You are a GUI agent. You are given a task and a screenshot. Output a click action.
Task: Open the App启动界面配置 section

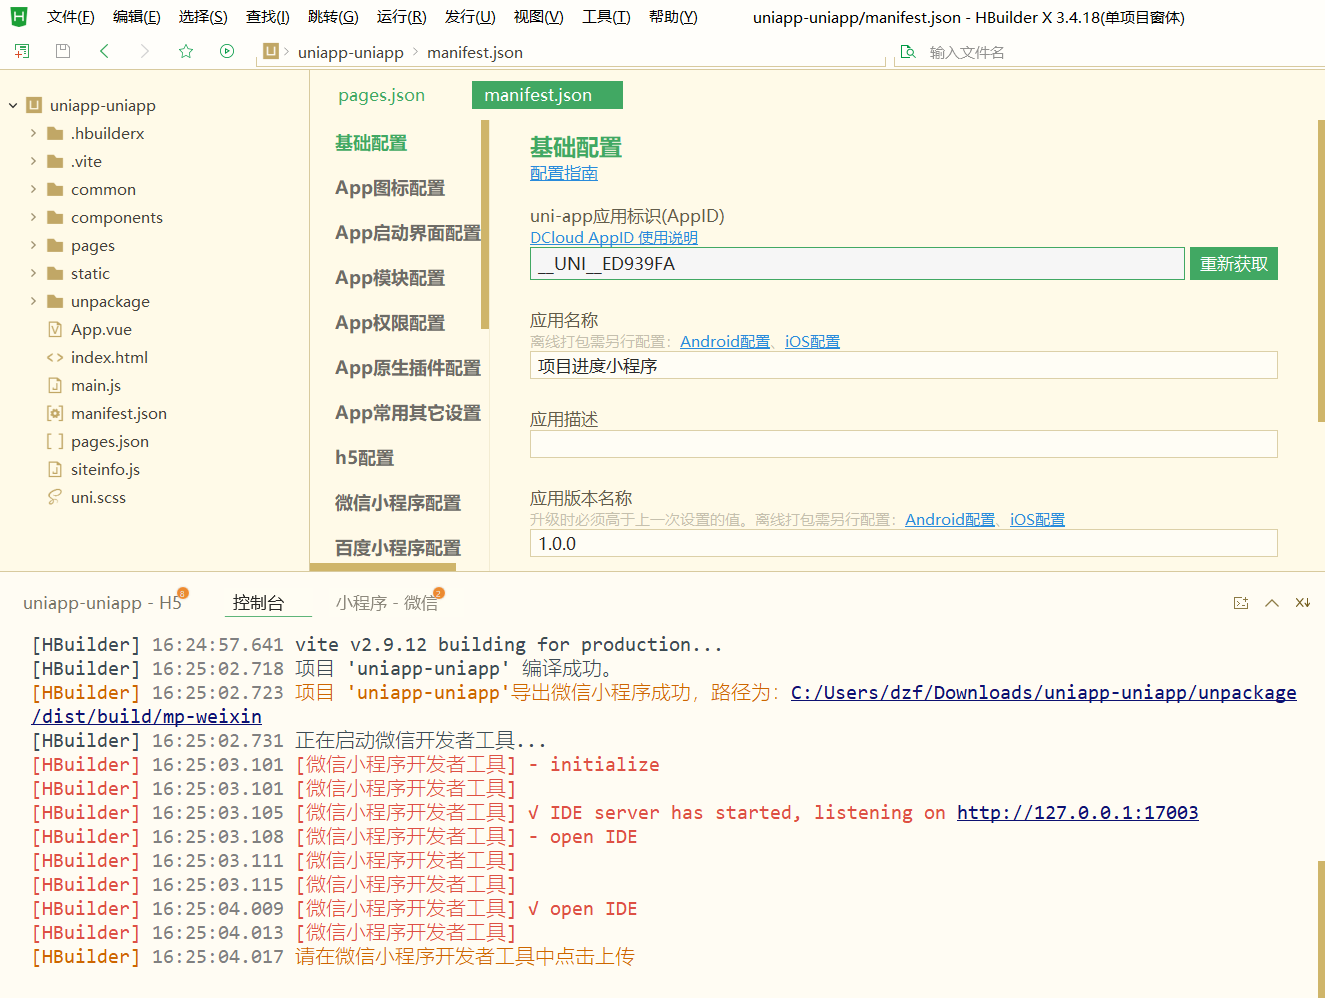coord(408,233)
